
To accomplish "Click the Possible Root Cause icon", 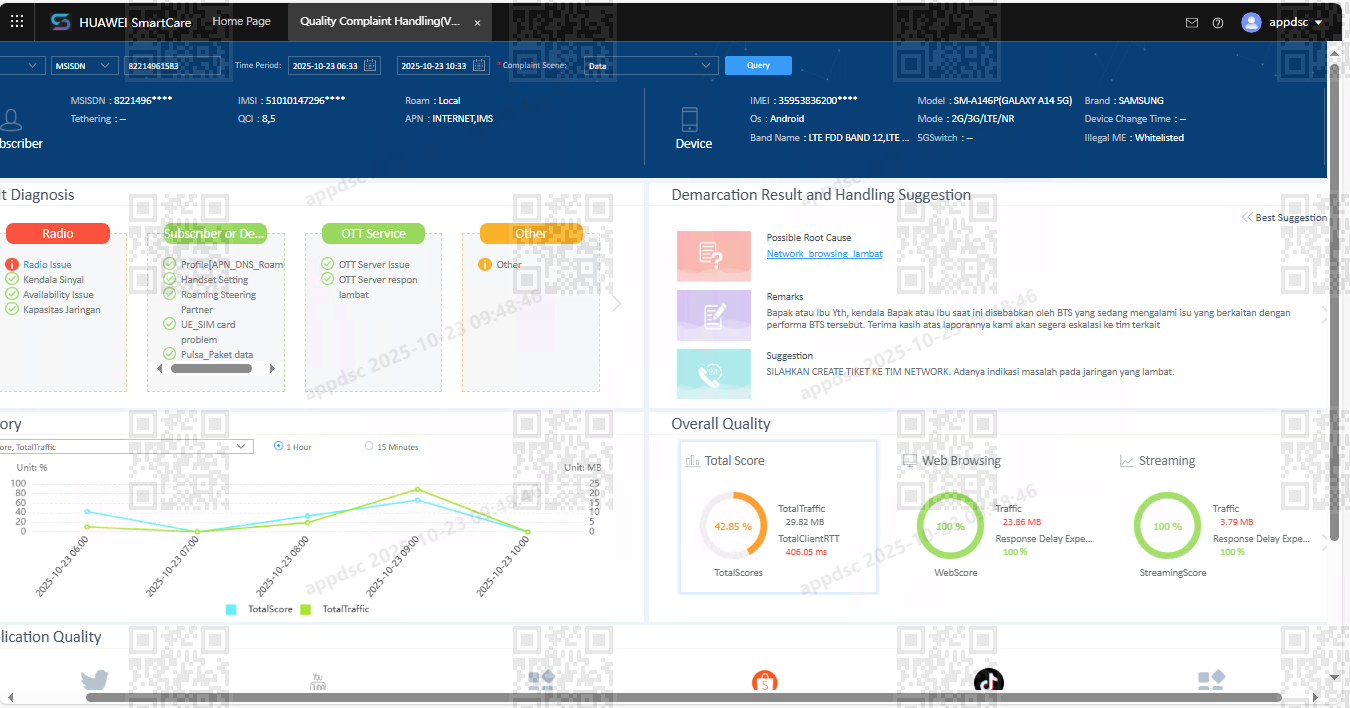I will tap(713, 255).
